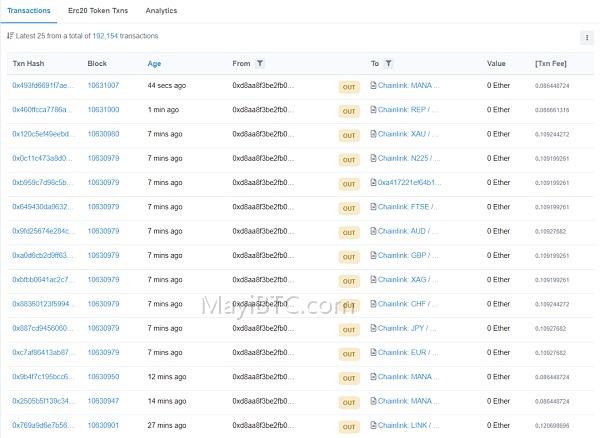Open transaction 0xbfbb0641ac2c7

42,280
